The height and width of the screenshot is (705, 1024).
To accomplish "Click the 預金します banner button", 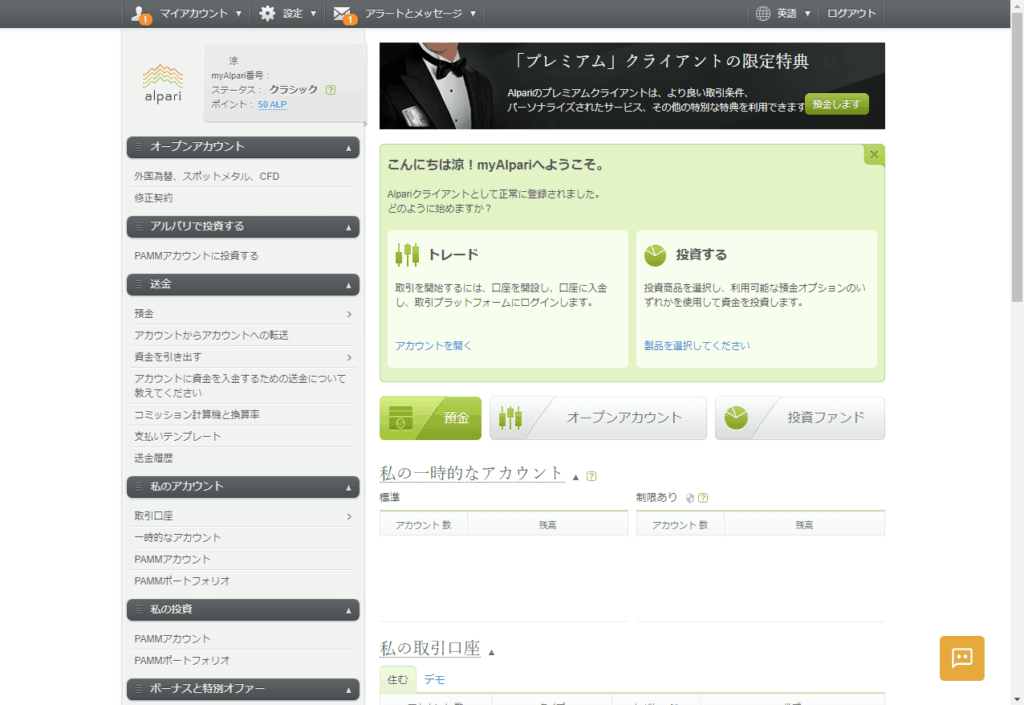I will coord(837,104).
